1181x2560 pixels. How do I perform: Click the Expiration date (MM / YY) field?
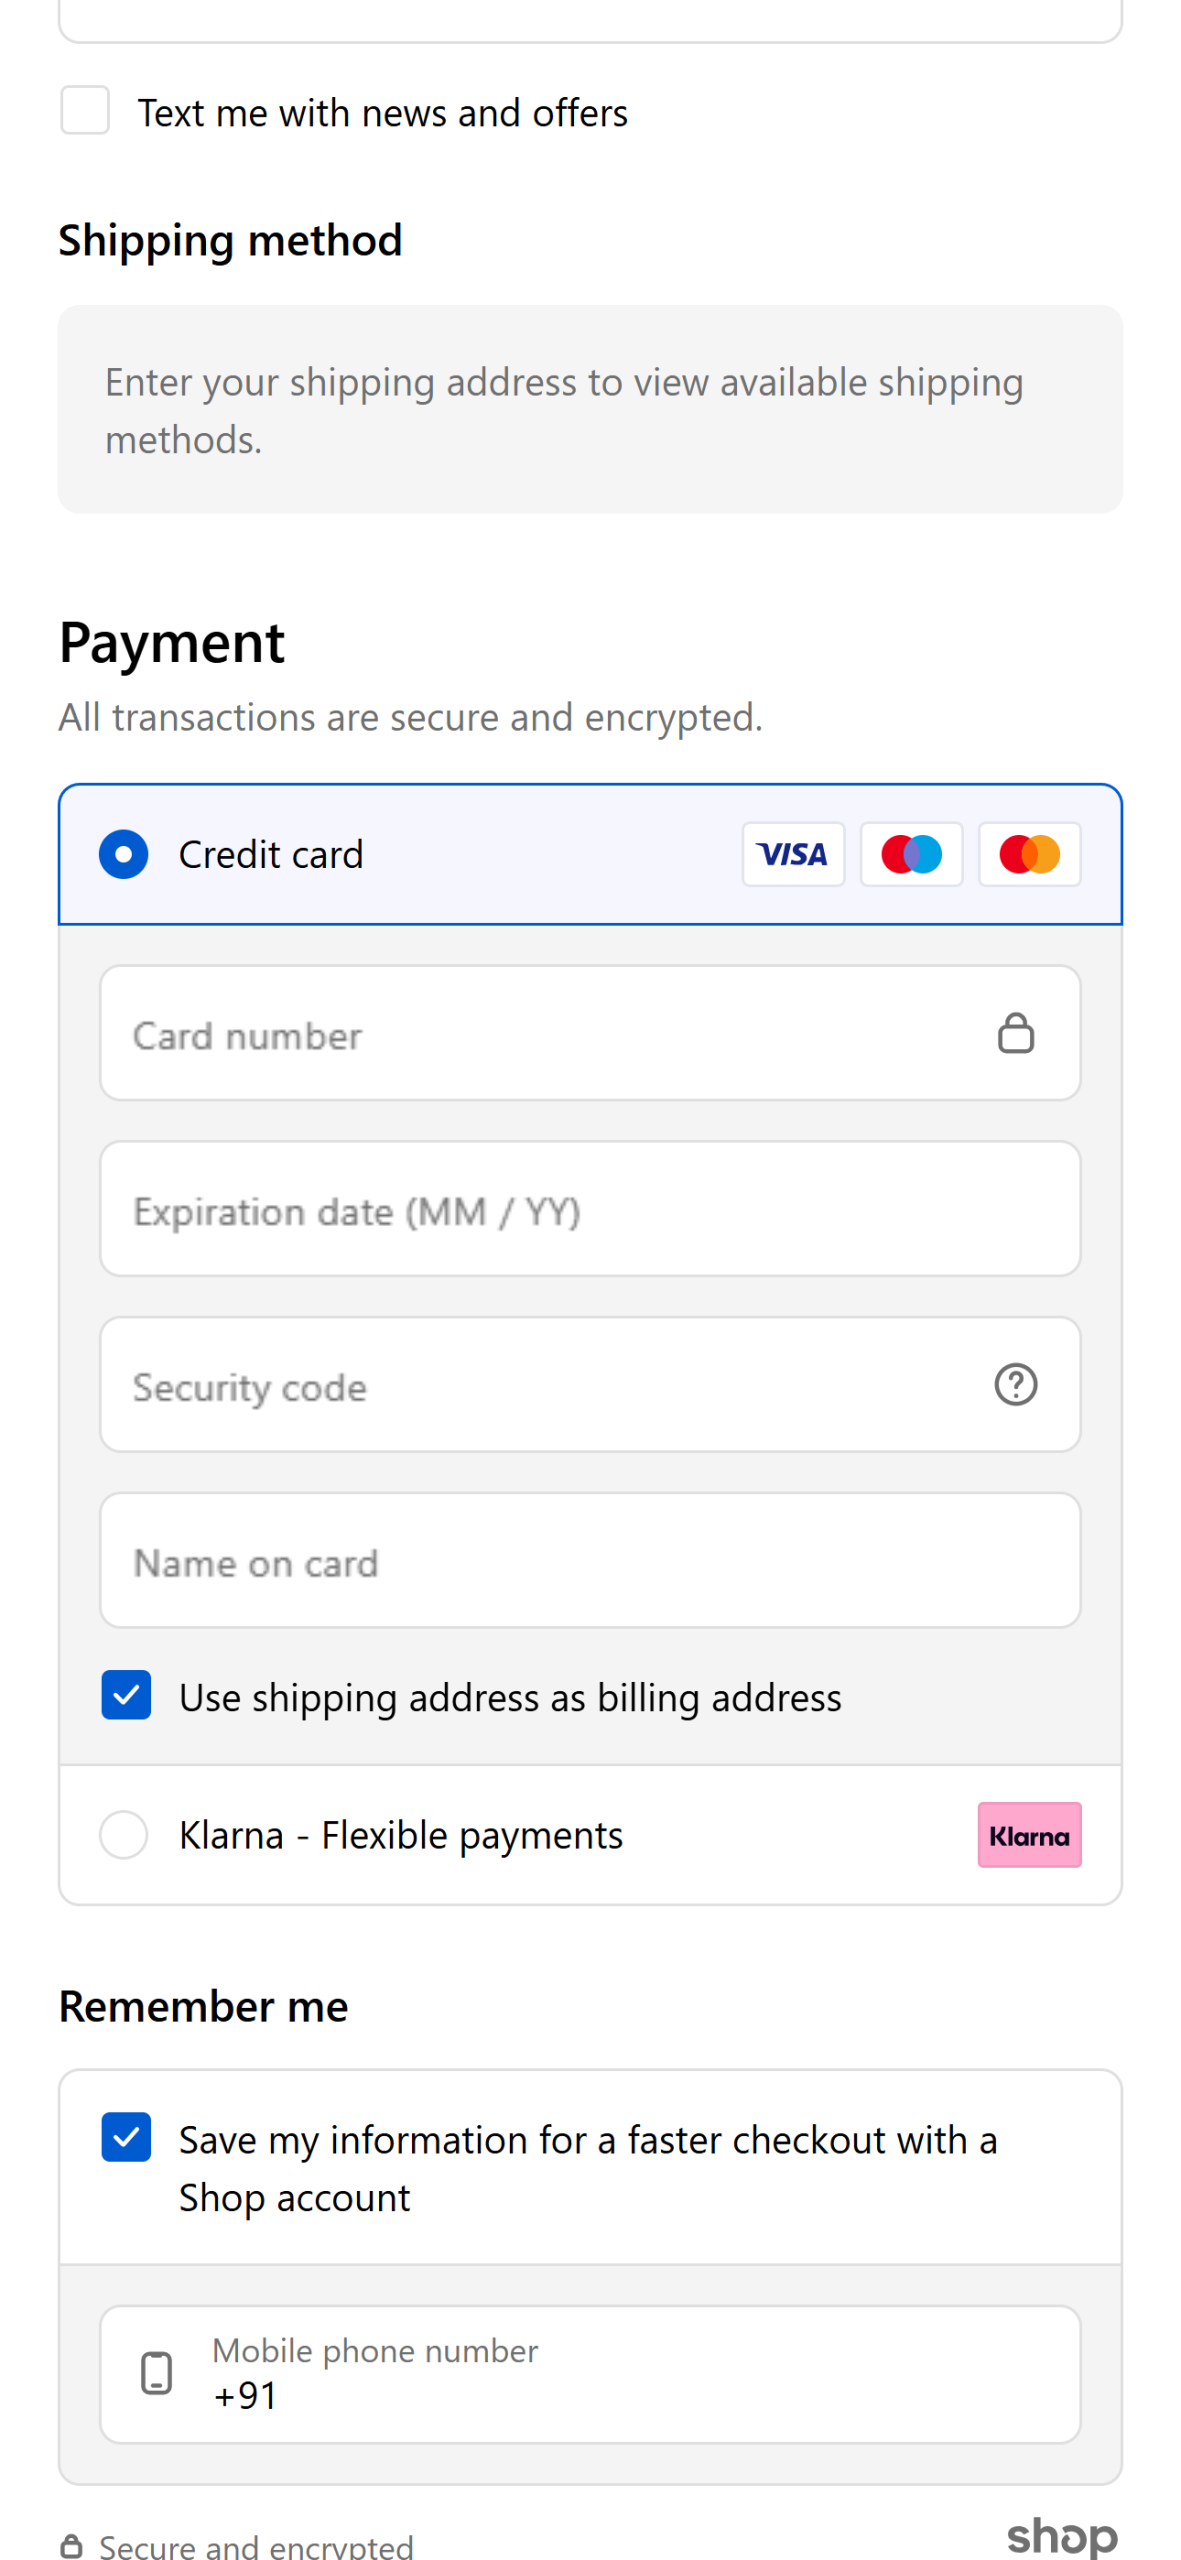590,1209
